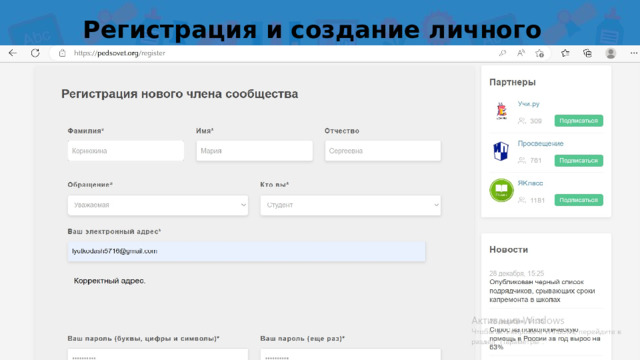Image resolution: width=640 pixels, height=360 pixels.
Task: Click the Учи.ру partner logo
Action: [502, 111]
